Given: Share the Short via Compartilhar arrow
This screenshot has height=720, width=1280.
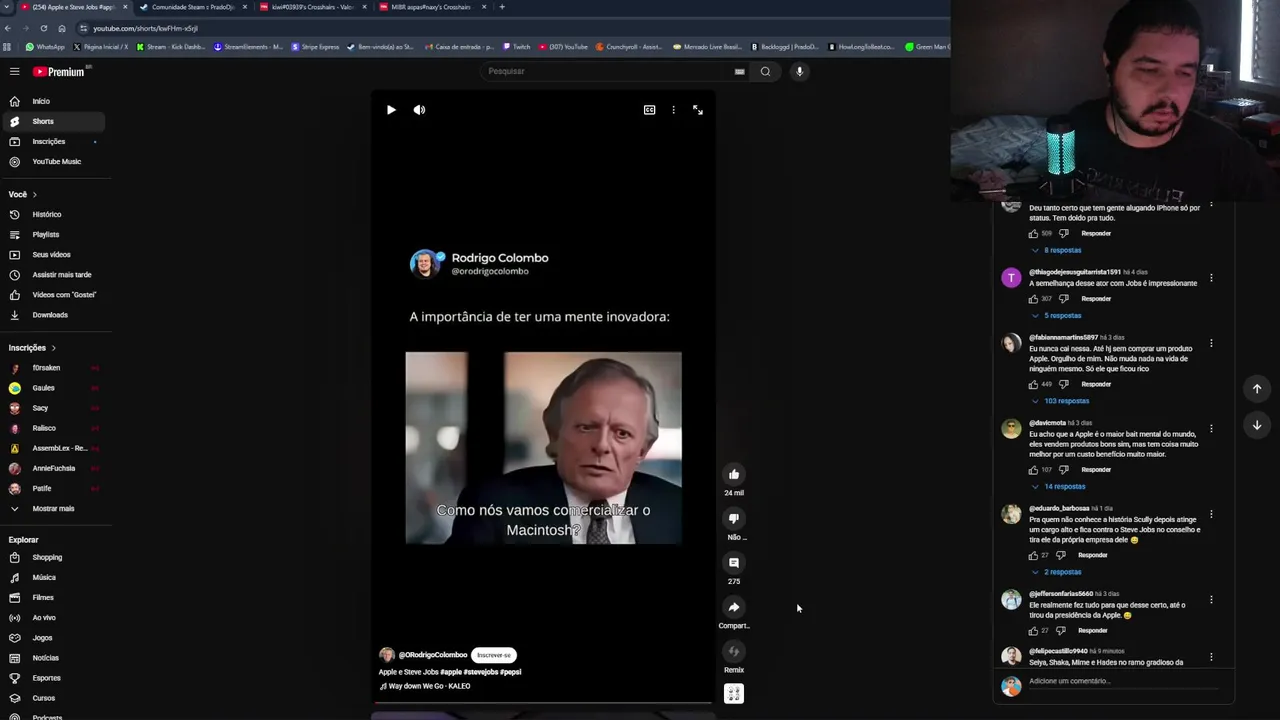Looking at the screenshot, I should [x=734, y=607].
